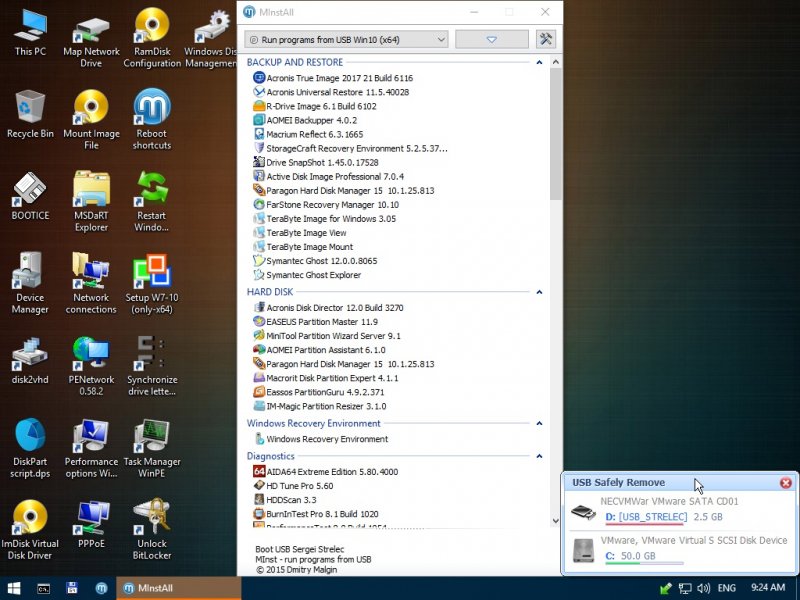Viewport: 800px width, 600px height.
Task: Select Windows Recovery Environment program entry
Action: 326,439
